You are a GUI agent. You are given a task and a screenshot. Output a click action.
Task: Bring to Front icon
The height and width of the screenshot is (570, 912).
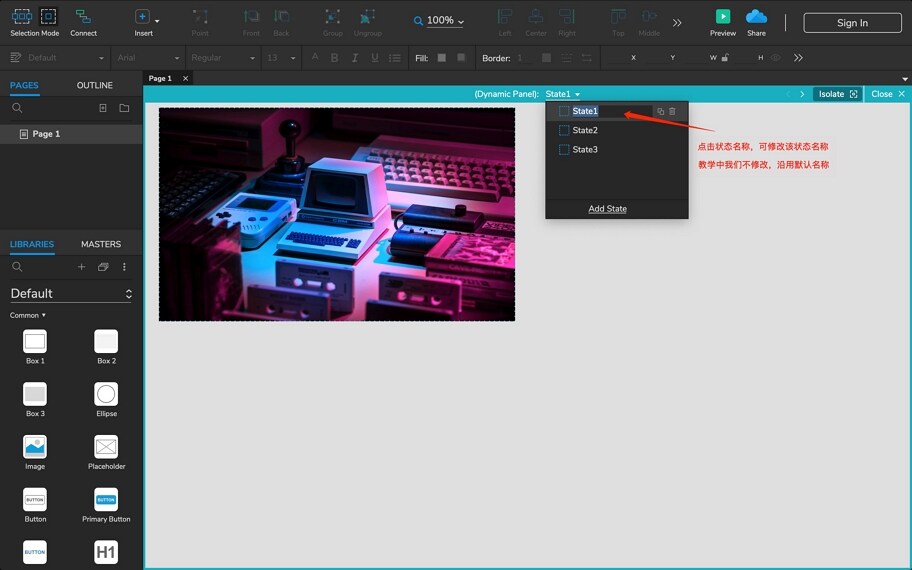[x=251, y=16]
